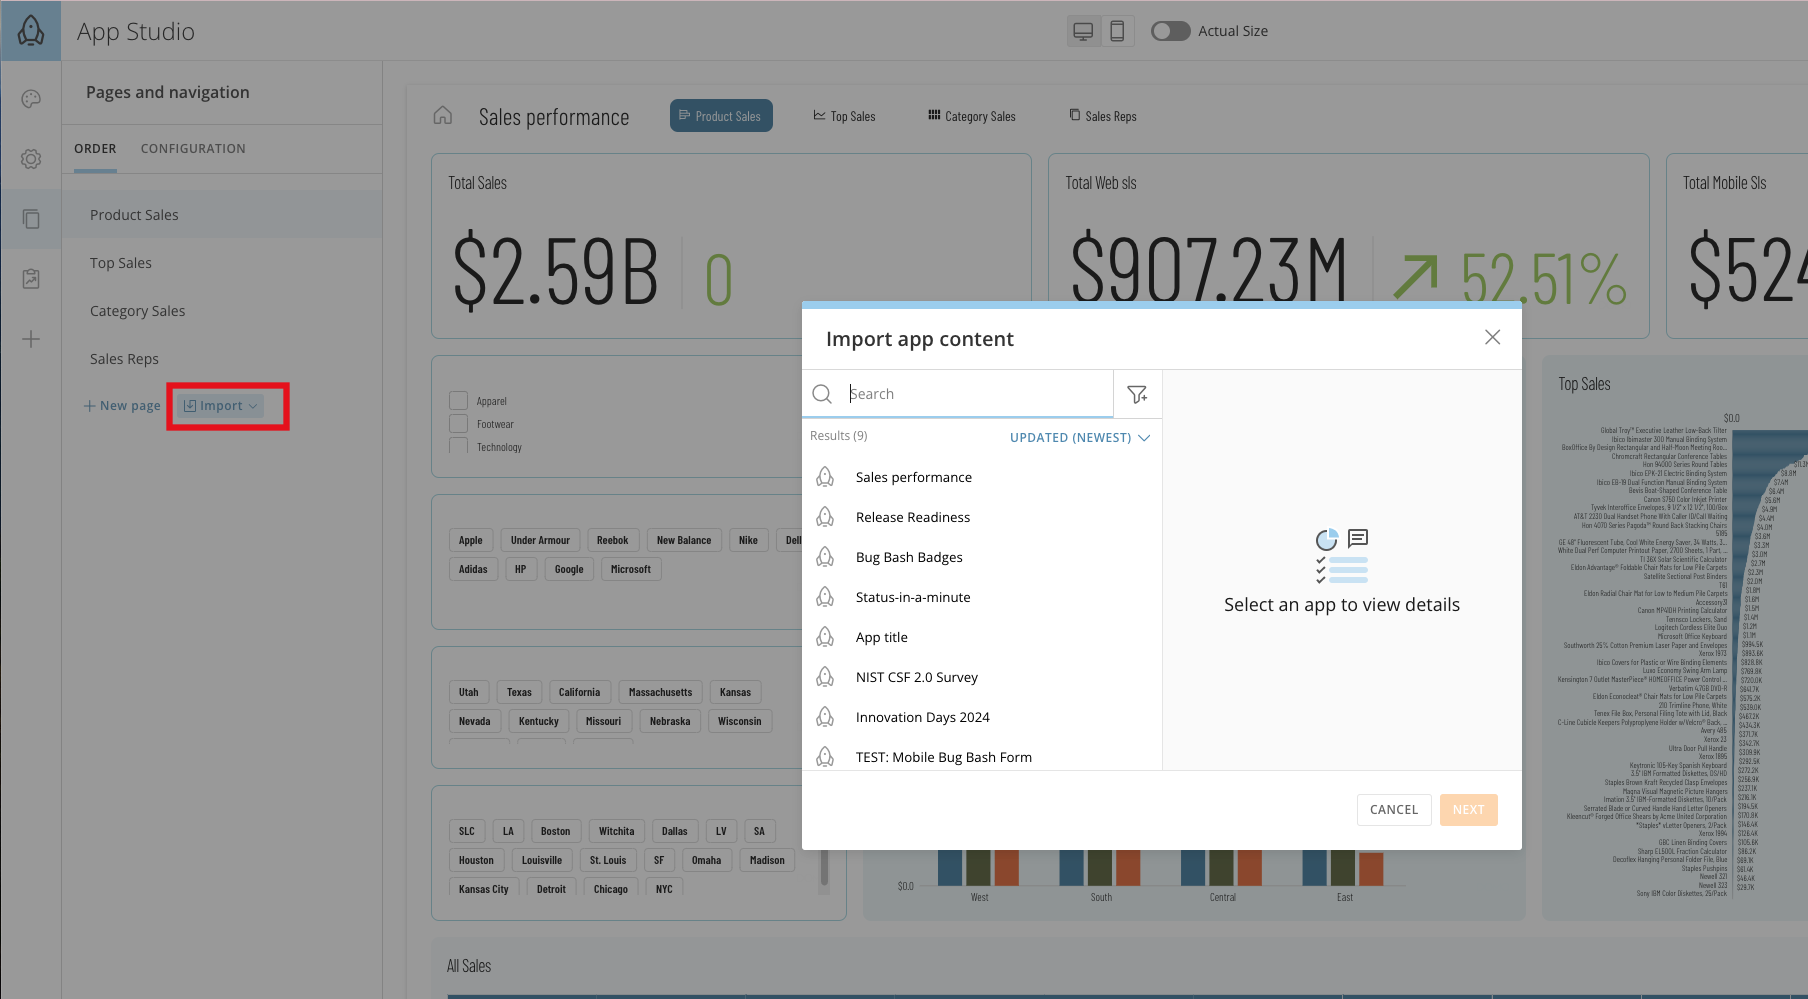Select NIST CSF 2.0 Survey in results
The image size is (1808, 999).
point(982,677)
